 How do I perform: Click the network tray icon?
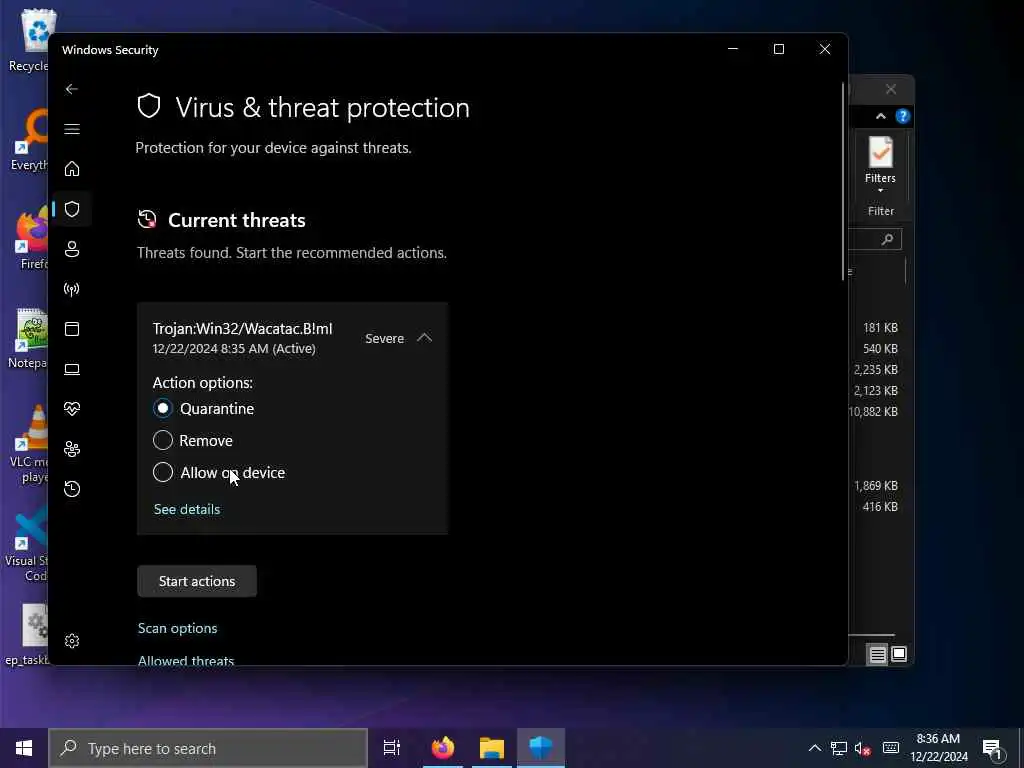click(839, 748)
